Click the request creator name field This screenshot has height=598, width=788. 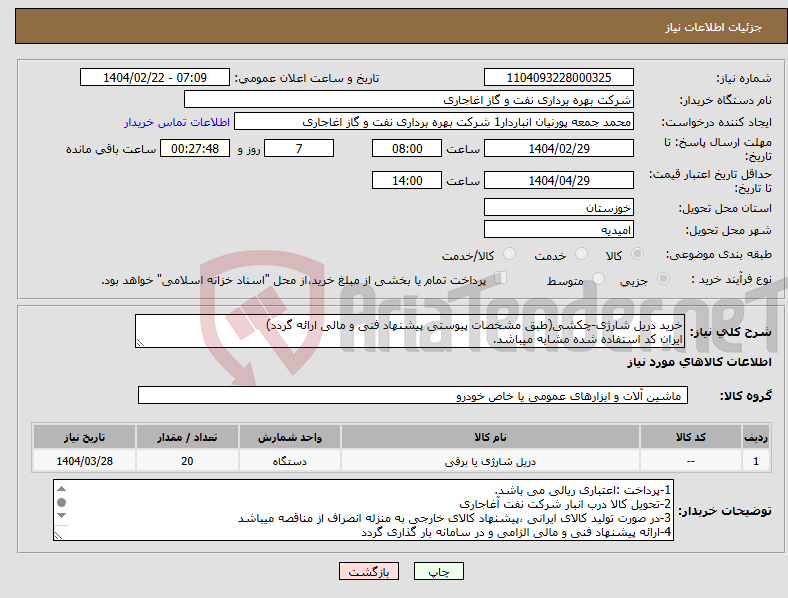click(434, 122)
